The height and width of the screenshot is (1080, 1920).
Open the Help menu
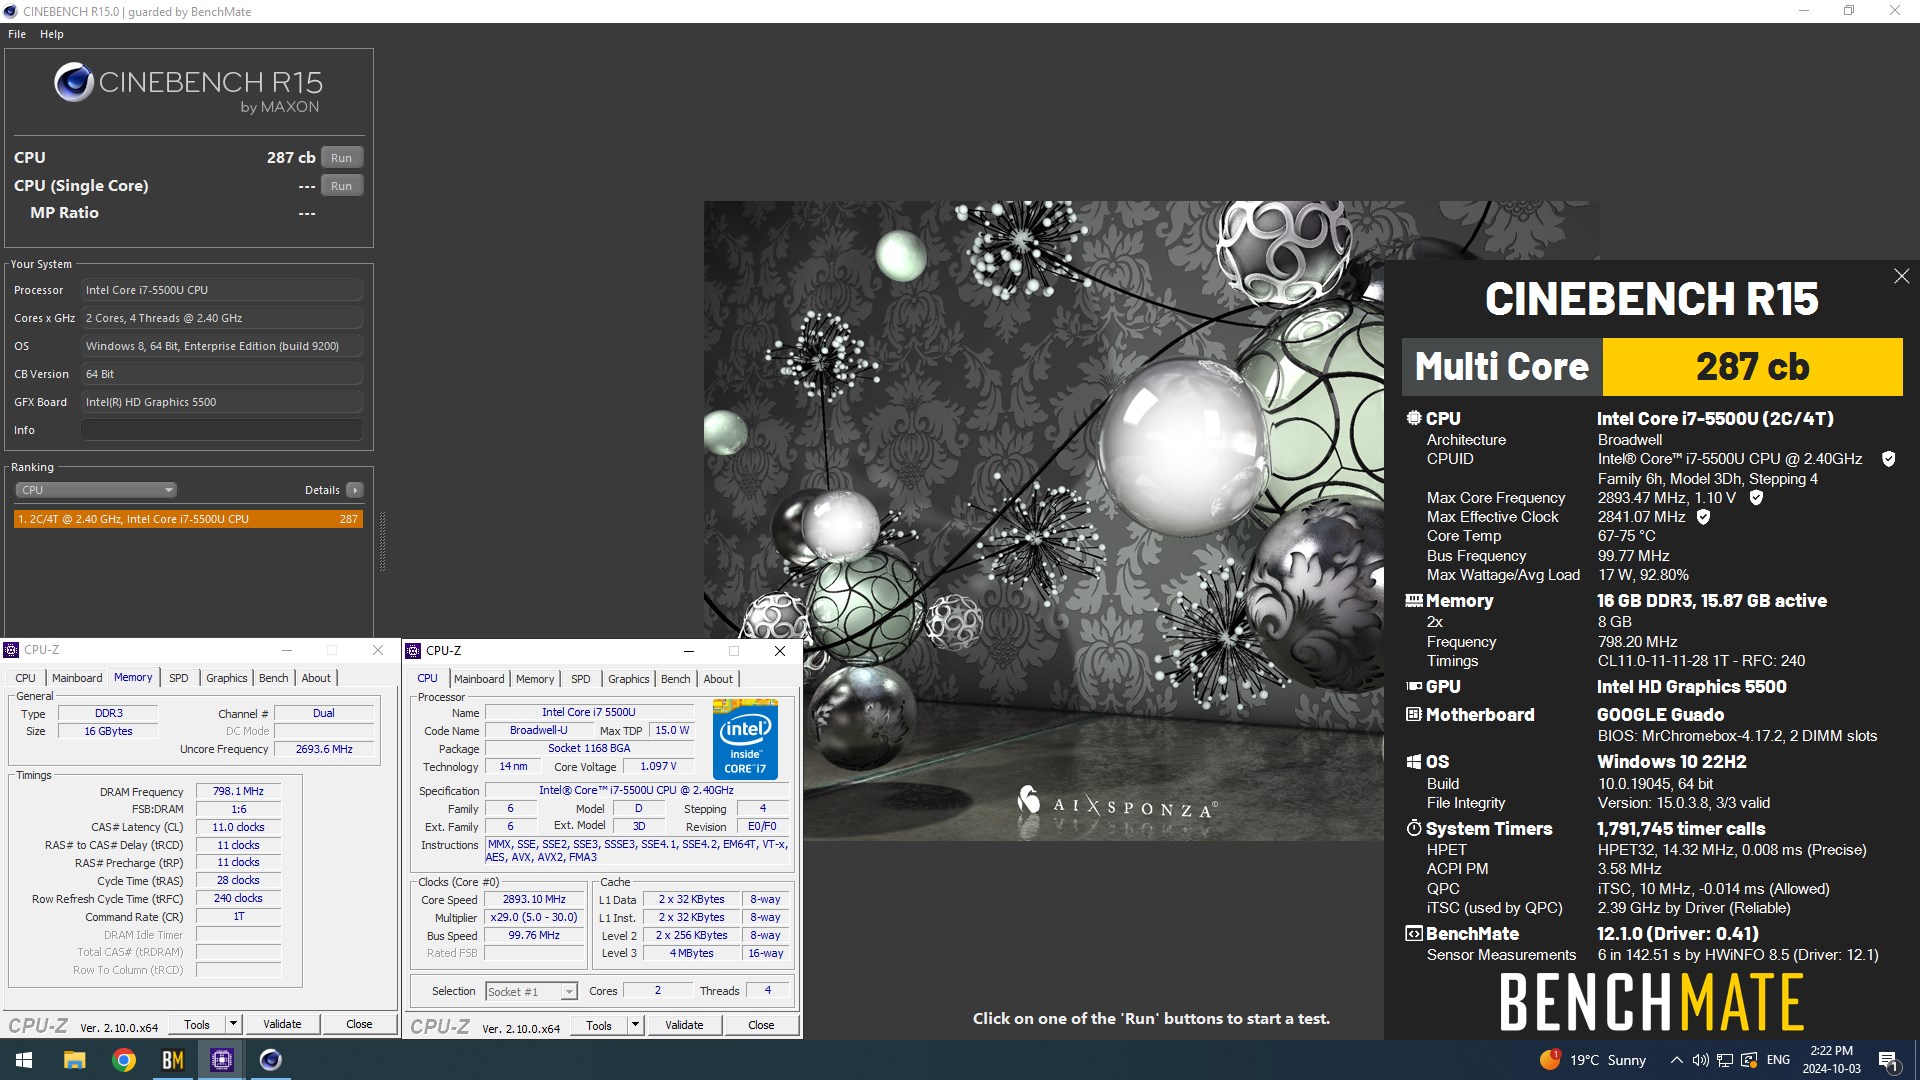[52, 34]
